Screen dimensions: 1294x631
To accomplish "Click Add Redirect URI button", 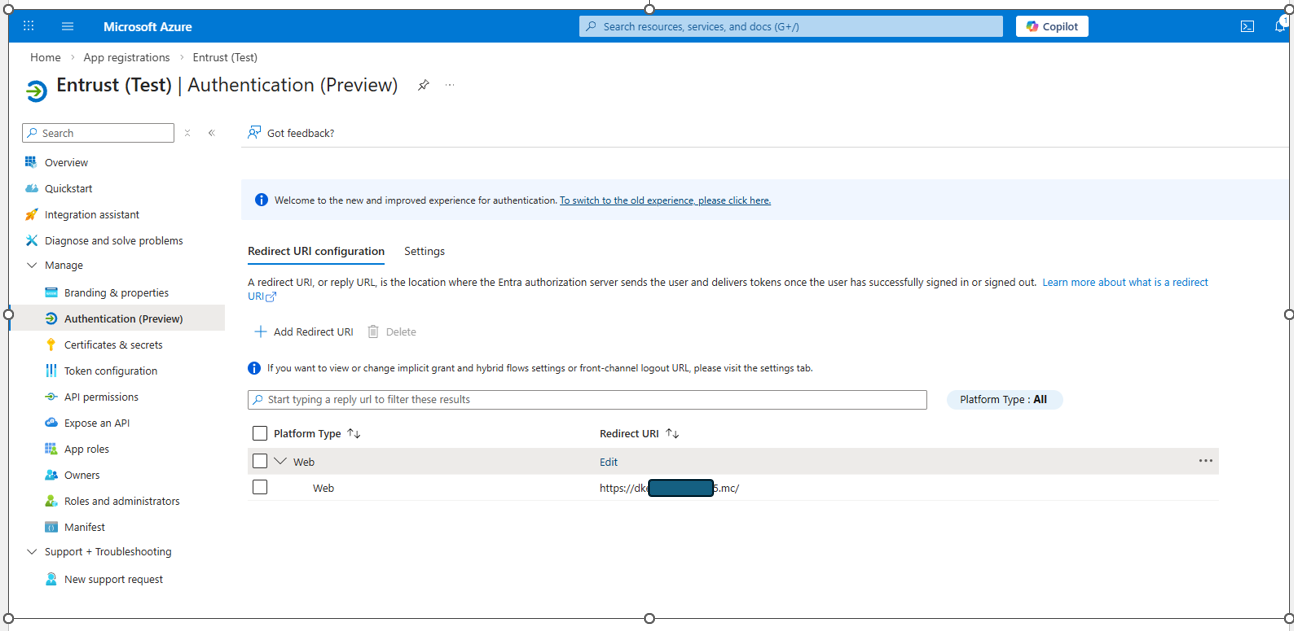I will coord(303,332).
